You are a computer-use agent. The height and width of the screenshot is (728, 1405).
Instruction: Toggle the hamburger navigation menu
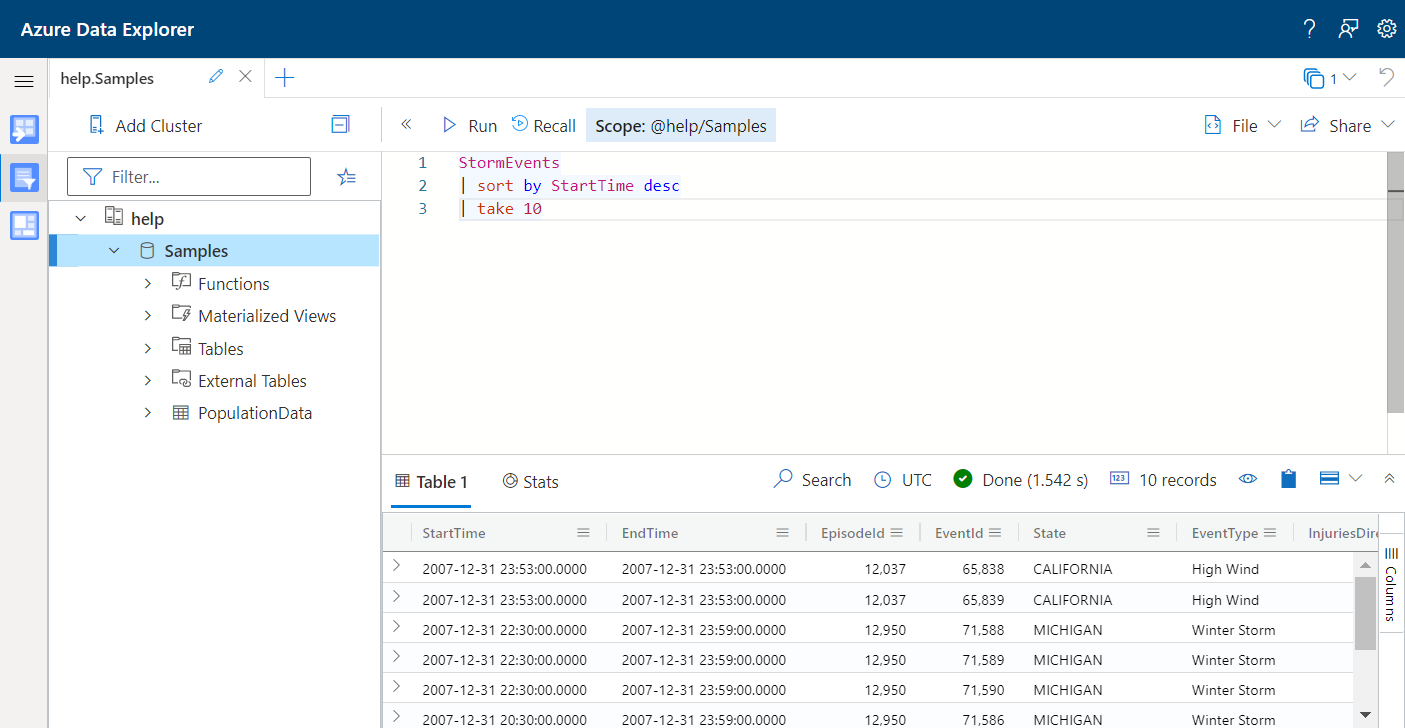click(x=24, y=81)
